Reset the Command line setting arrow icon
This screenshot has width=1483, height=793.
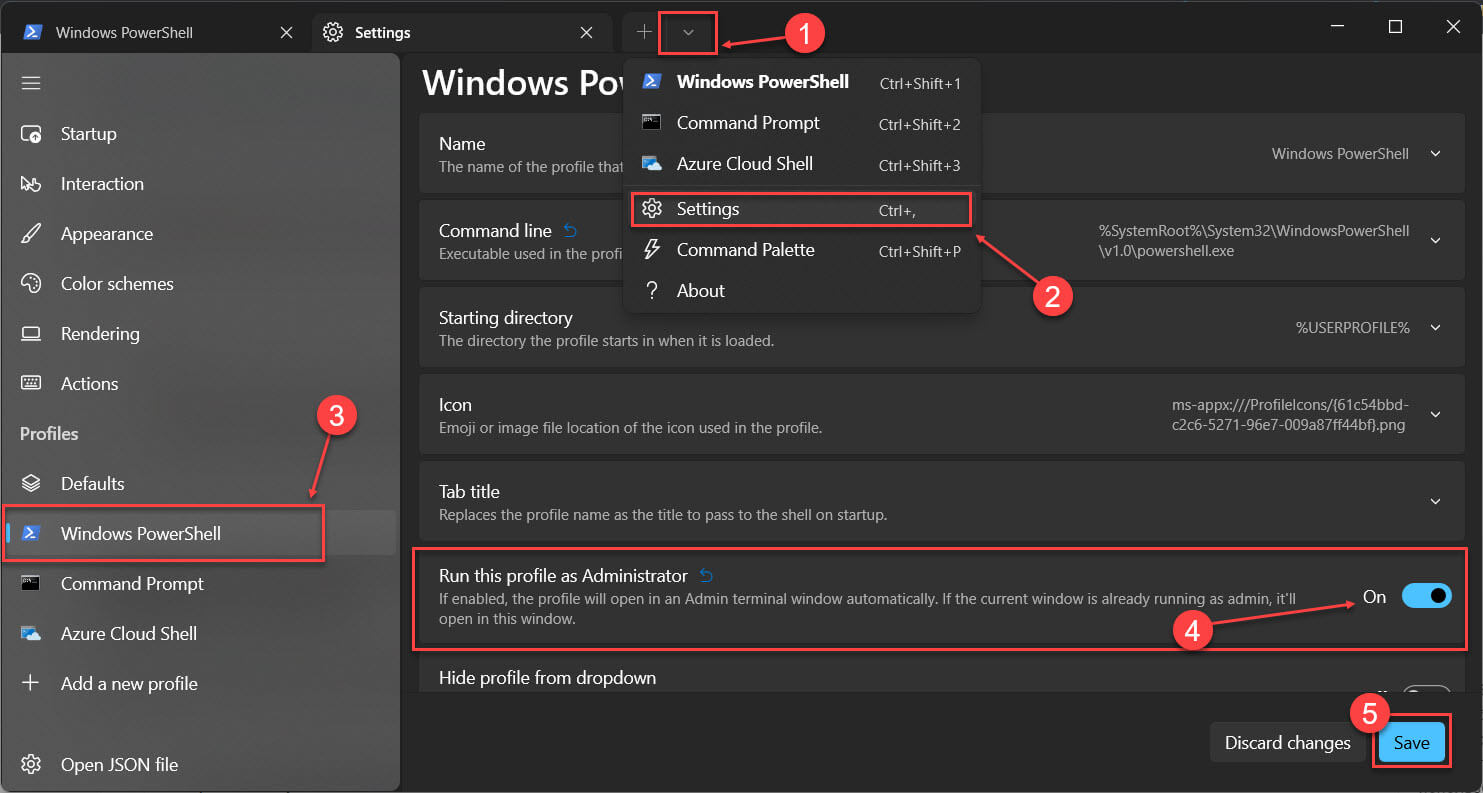click(x=570, y=231)
